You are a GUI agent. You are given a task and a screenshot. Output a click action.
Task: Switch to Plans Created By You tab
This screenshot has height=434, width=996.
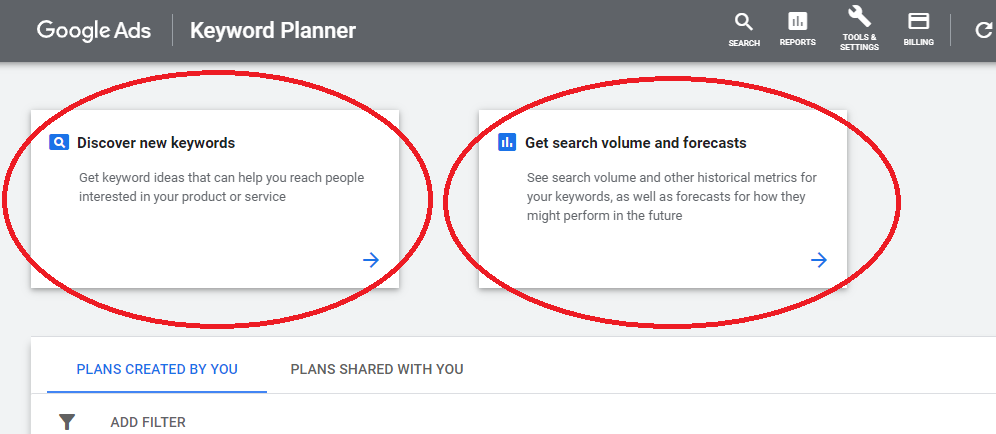(157, 369)
